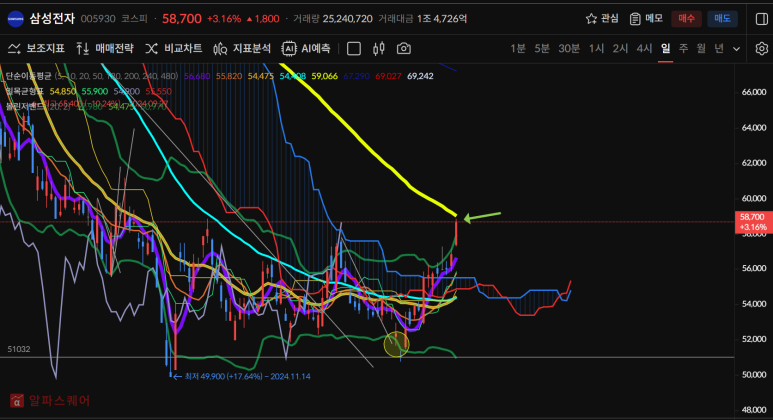Click the 56,680 moving average value

tap(197, 76)
